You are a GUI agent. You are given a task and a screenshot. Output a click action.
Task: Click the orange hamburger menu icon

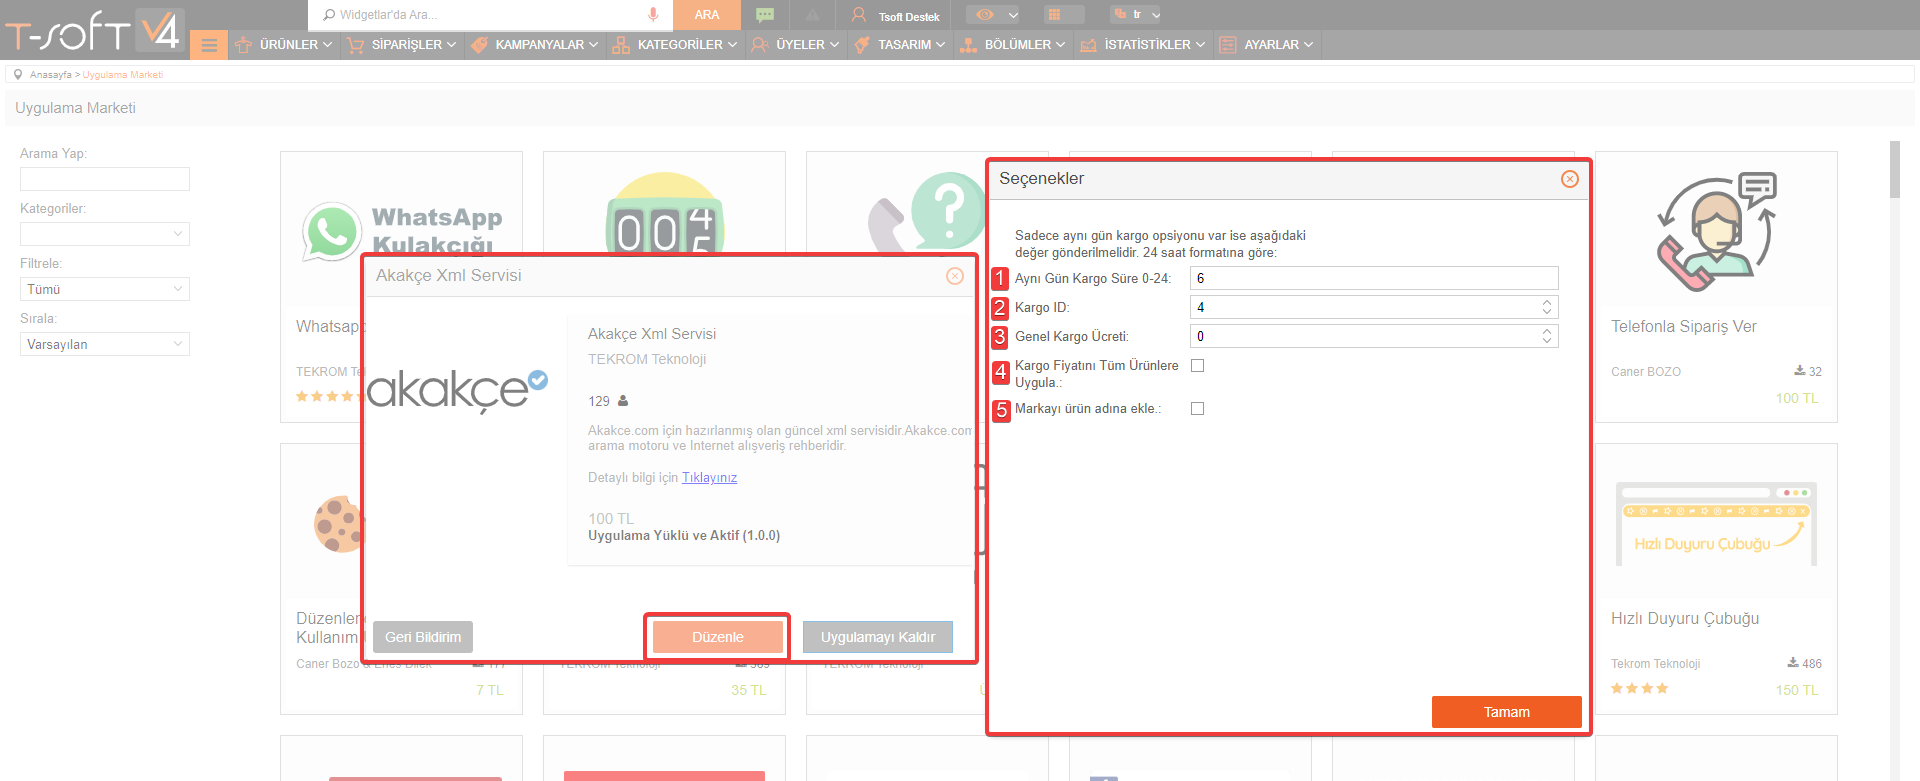209,45
